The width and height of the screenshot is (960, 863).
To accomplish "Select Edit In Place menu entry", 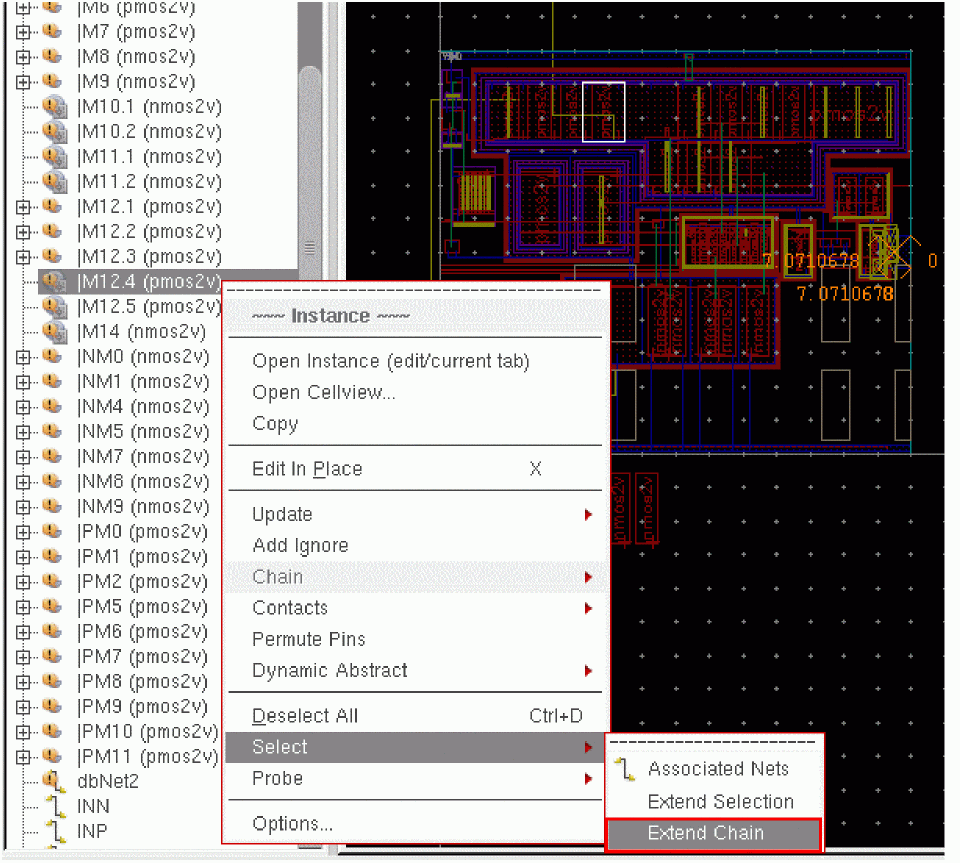I will click(307, 469).
